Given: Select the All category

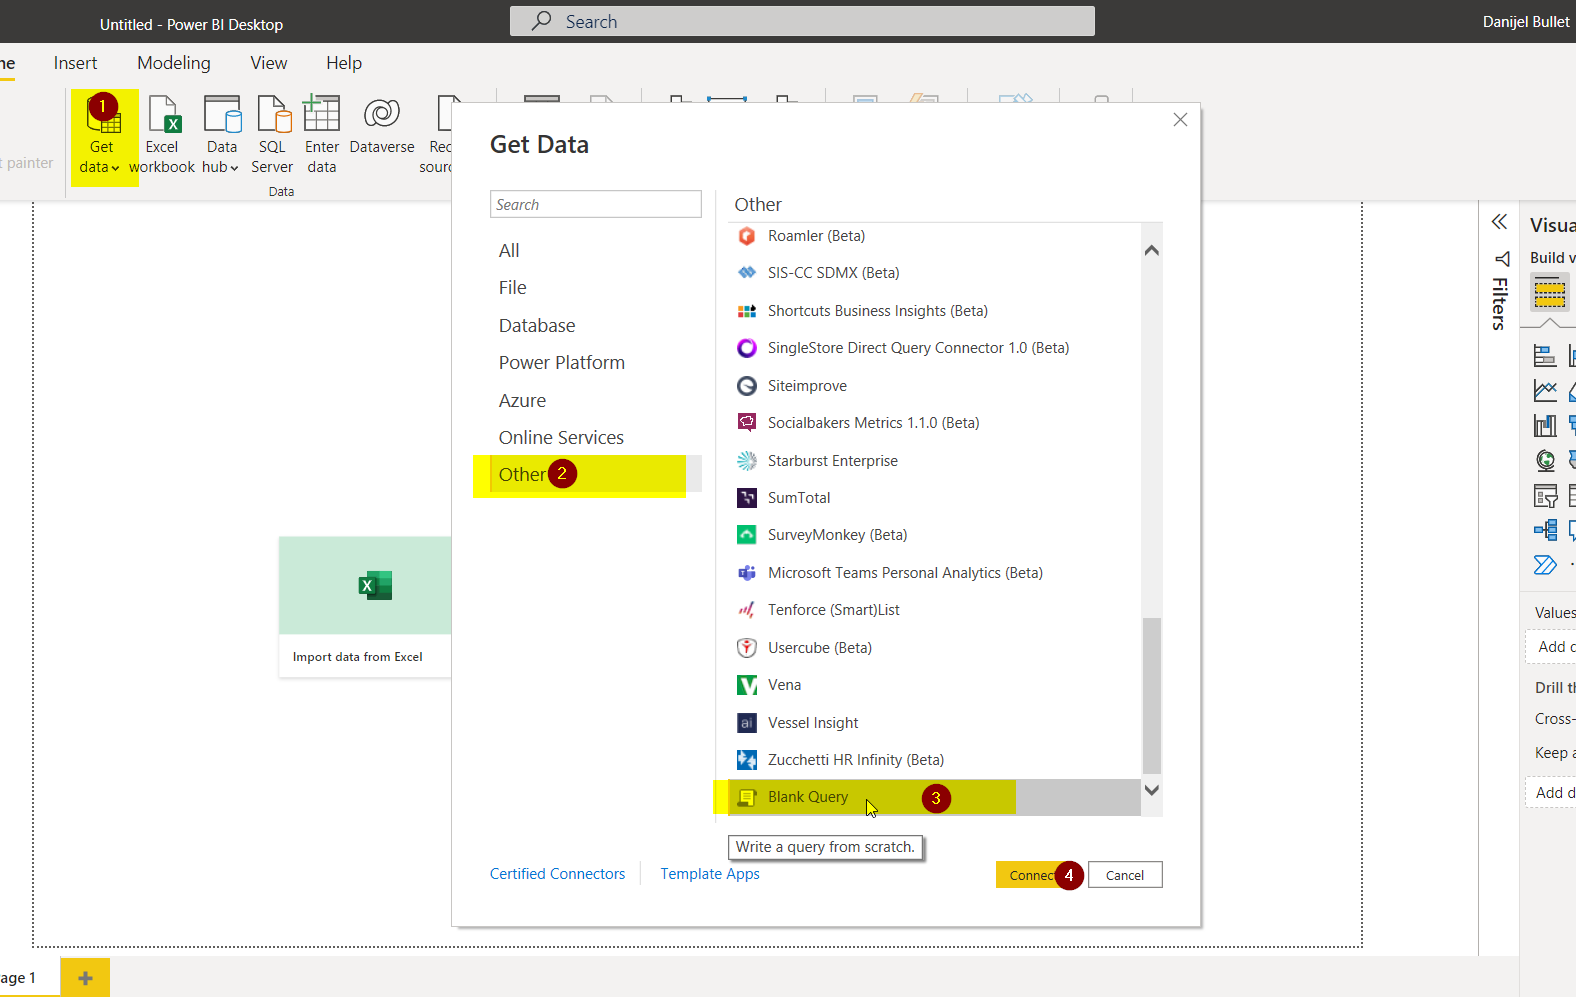Looking at the screenshot, I should coord(509,250).
